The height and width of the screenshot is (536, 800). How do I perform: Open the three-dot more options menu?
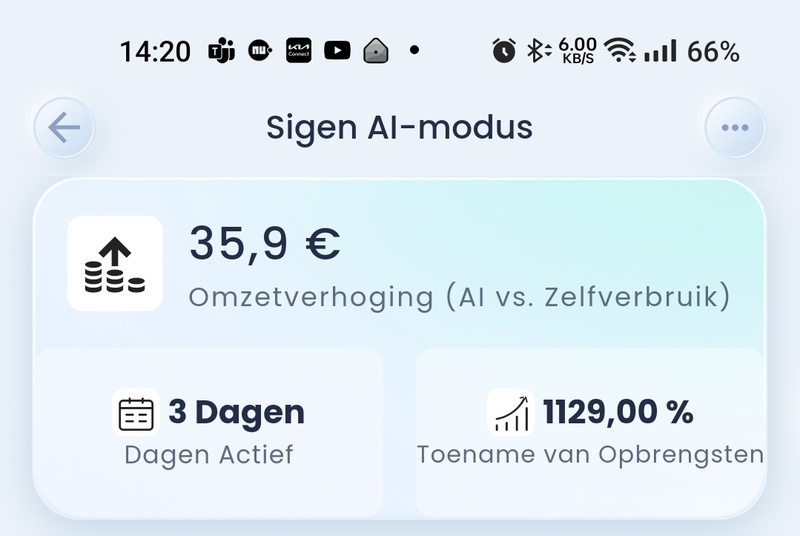coord(735,128)
